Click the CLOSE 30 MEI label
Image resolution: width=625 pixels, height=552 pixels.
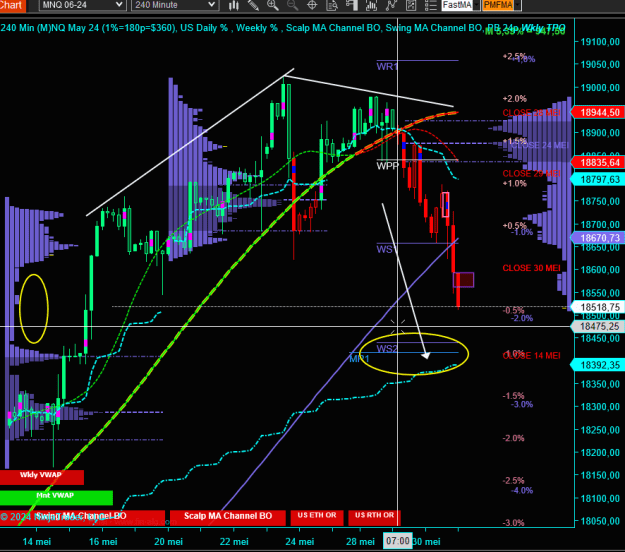tap(531, 268)
